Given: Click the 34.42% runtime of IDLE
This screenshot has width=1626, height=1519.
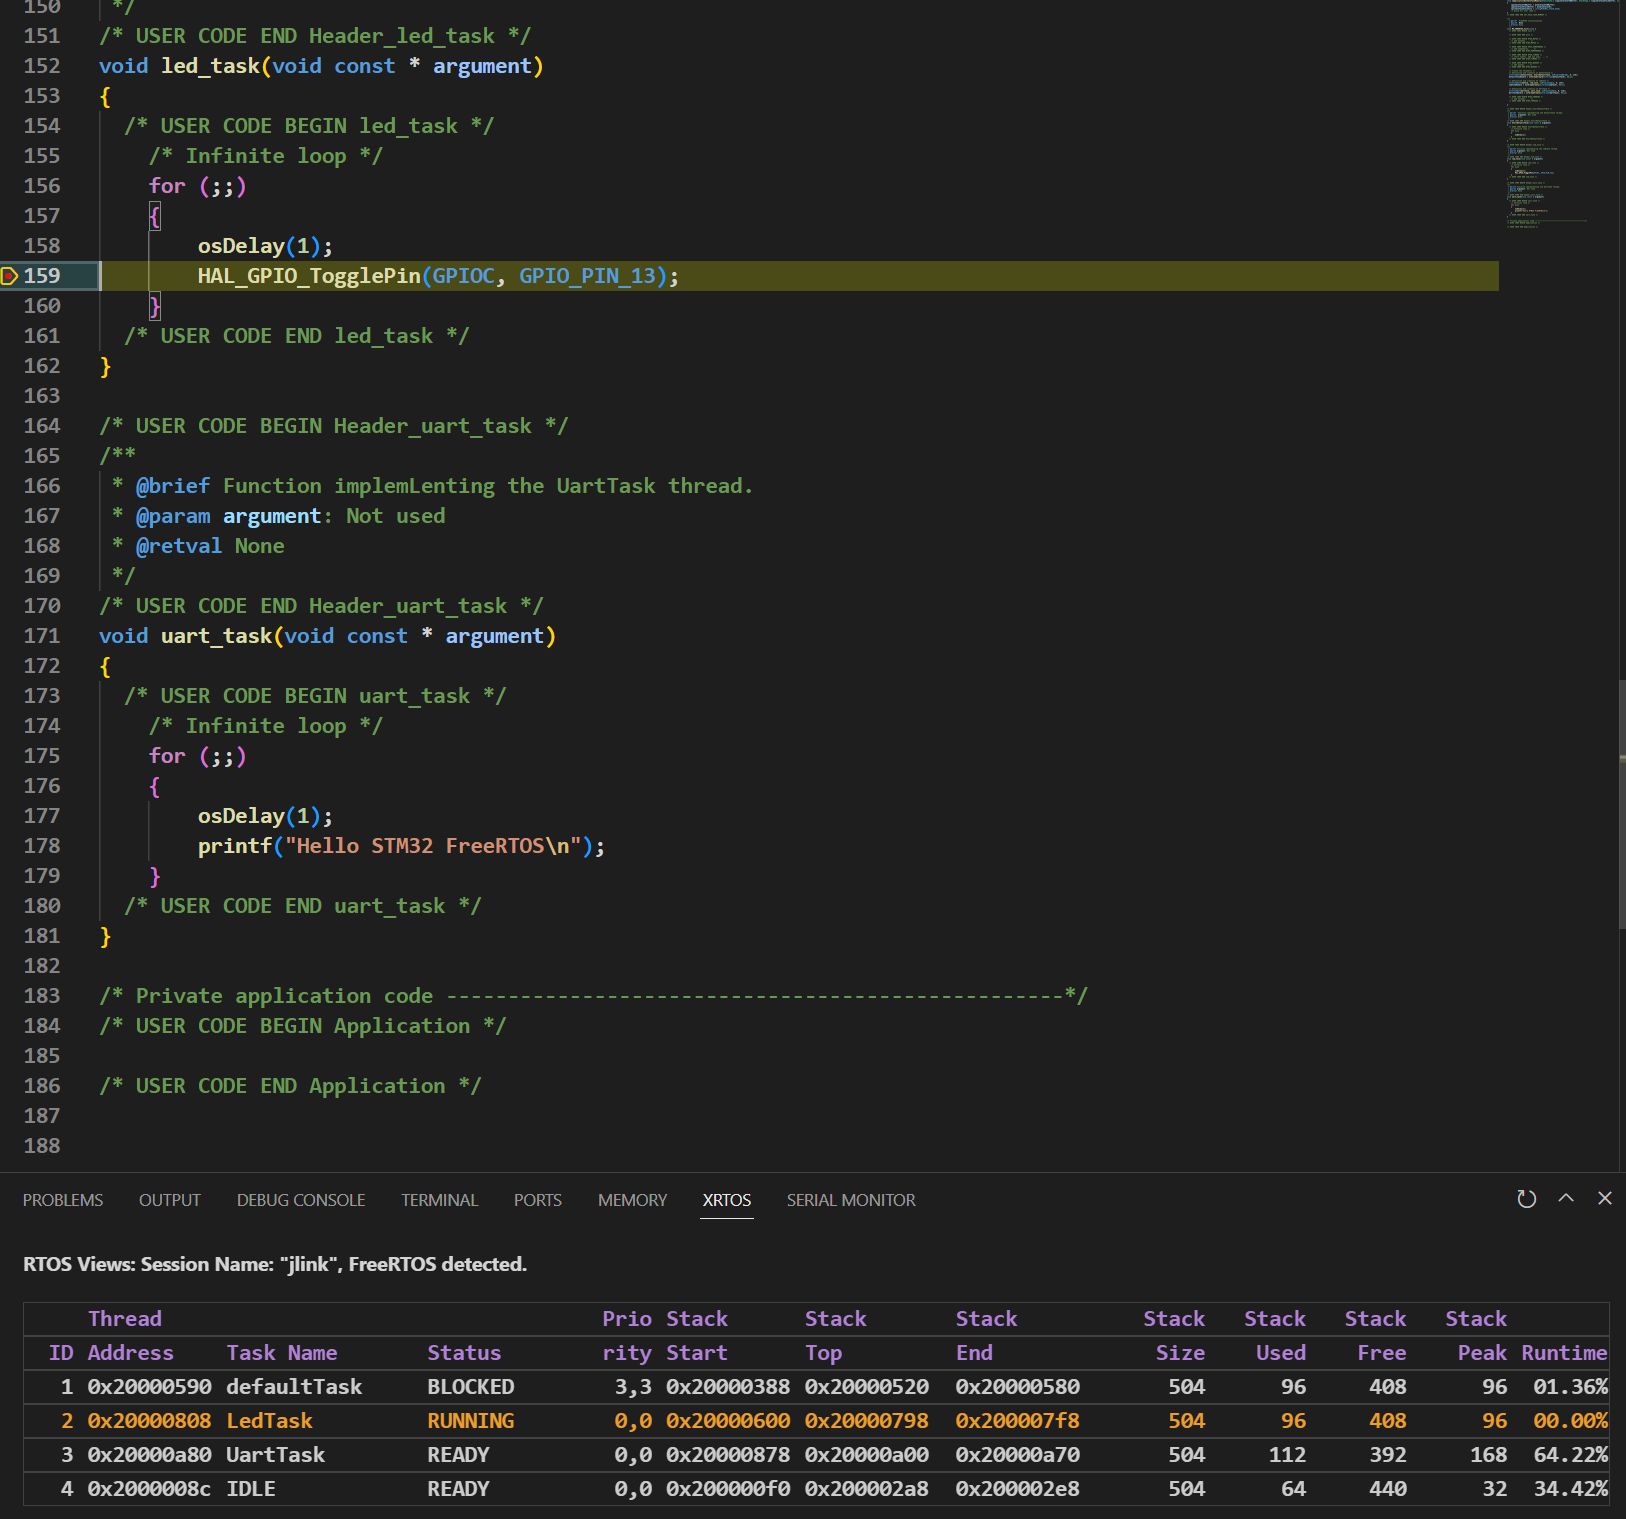Looking at the screenshot, I should 1570,1489.
